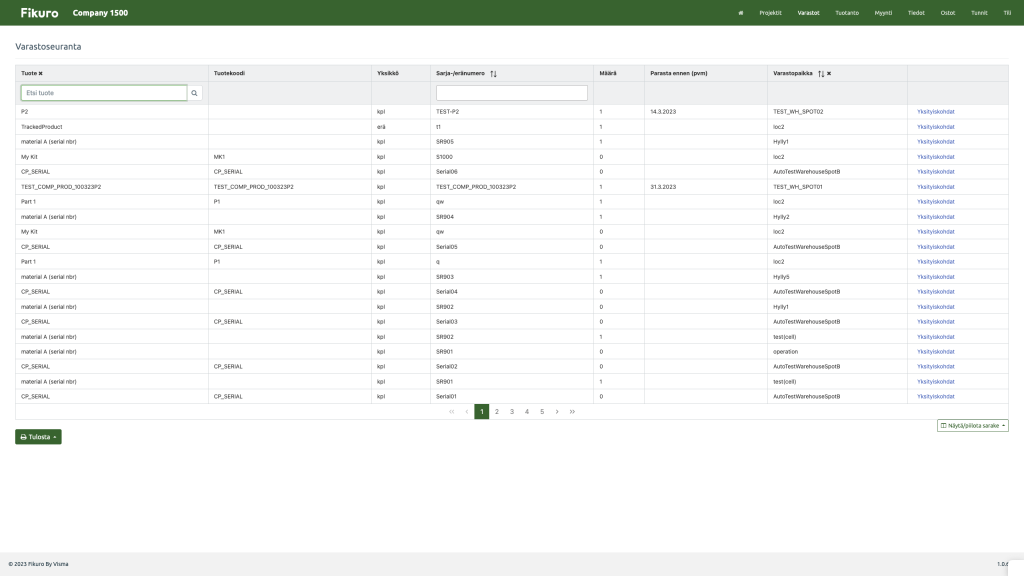Sort by Varastopaikka column arrows
The image size is (1024, 576).
click(821, 74)
